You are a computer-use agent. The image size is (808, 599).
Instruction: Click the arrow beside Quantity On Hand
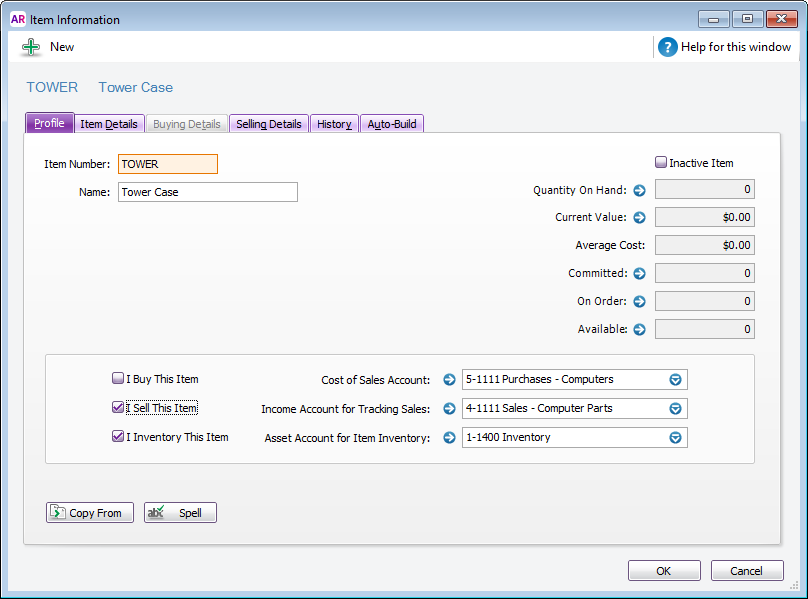pos(640,190)
